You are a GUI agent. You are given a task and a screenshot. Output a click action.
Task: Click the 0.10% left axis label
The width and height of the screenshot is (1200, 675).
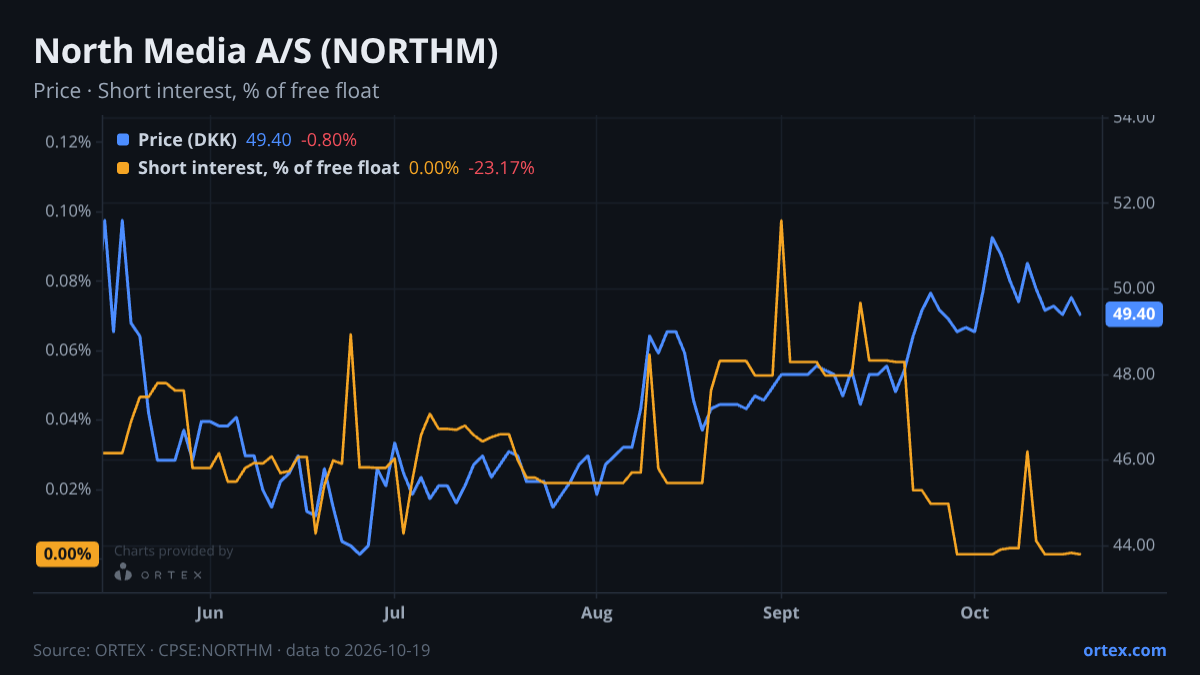point(68,211)
